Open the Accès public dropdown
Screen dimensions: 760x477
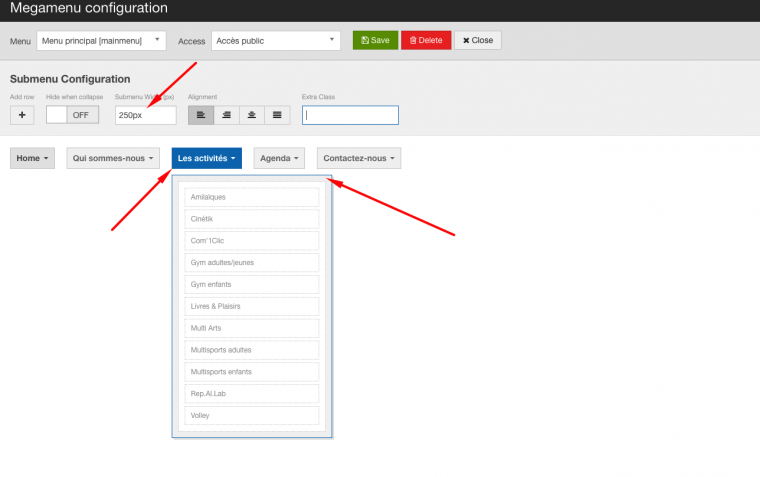tap(276, 41)
